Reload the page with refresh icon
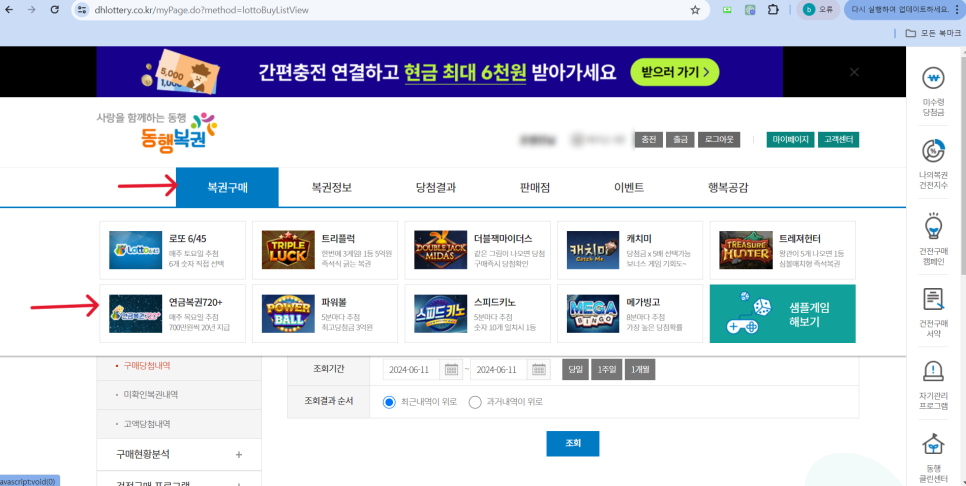966x486 pixels. pyautogui.click(x=54, y=10)
